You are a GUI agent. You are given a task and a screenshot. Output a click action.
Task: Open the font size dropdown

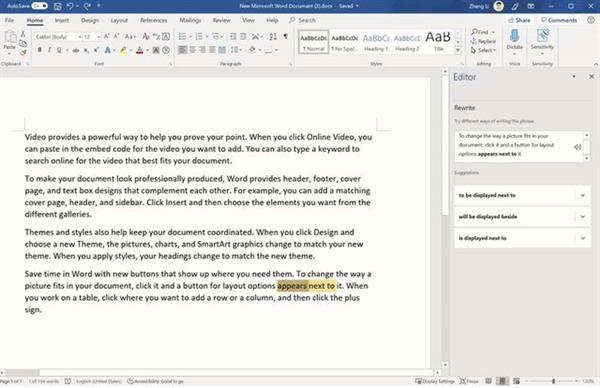click(98, 37)
